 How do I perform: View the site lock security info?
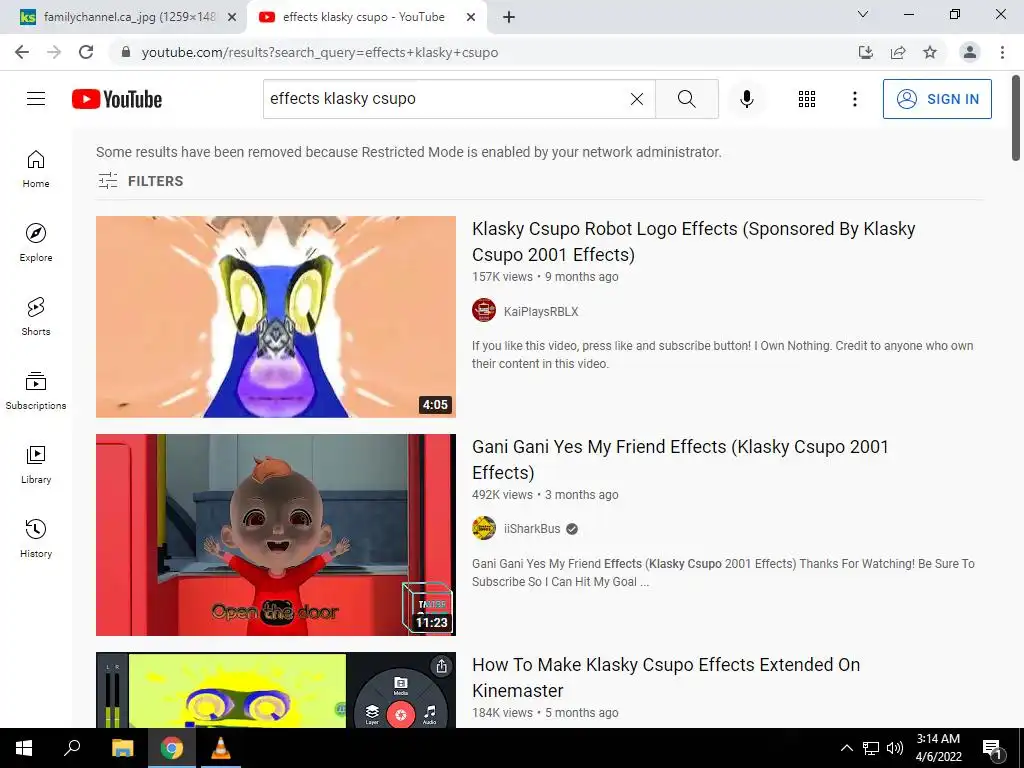coord(126,52)
